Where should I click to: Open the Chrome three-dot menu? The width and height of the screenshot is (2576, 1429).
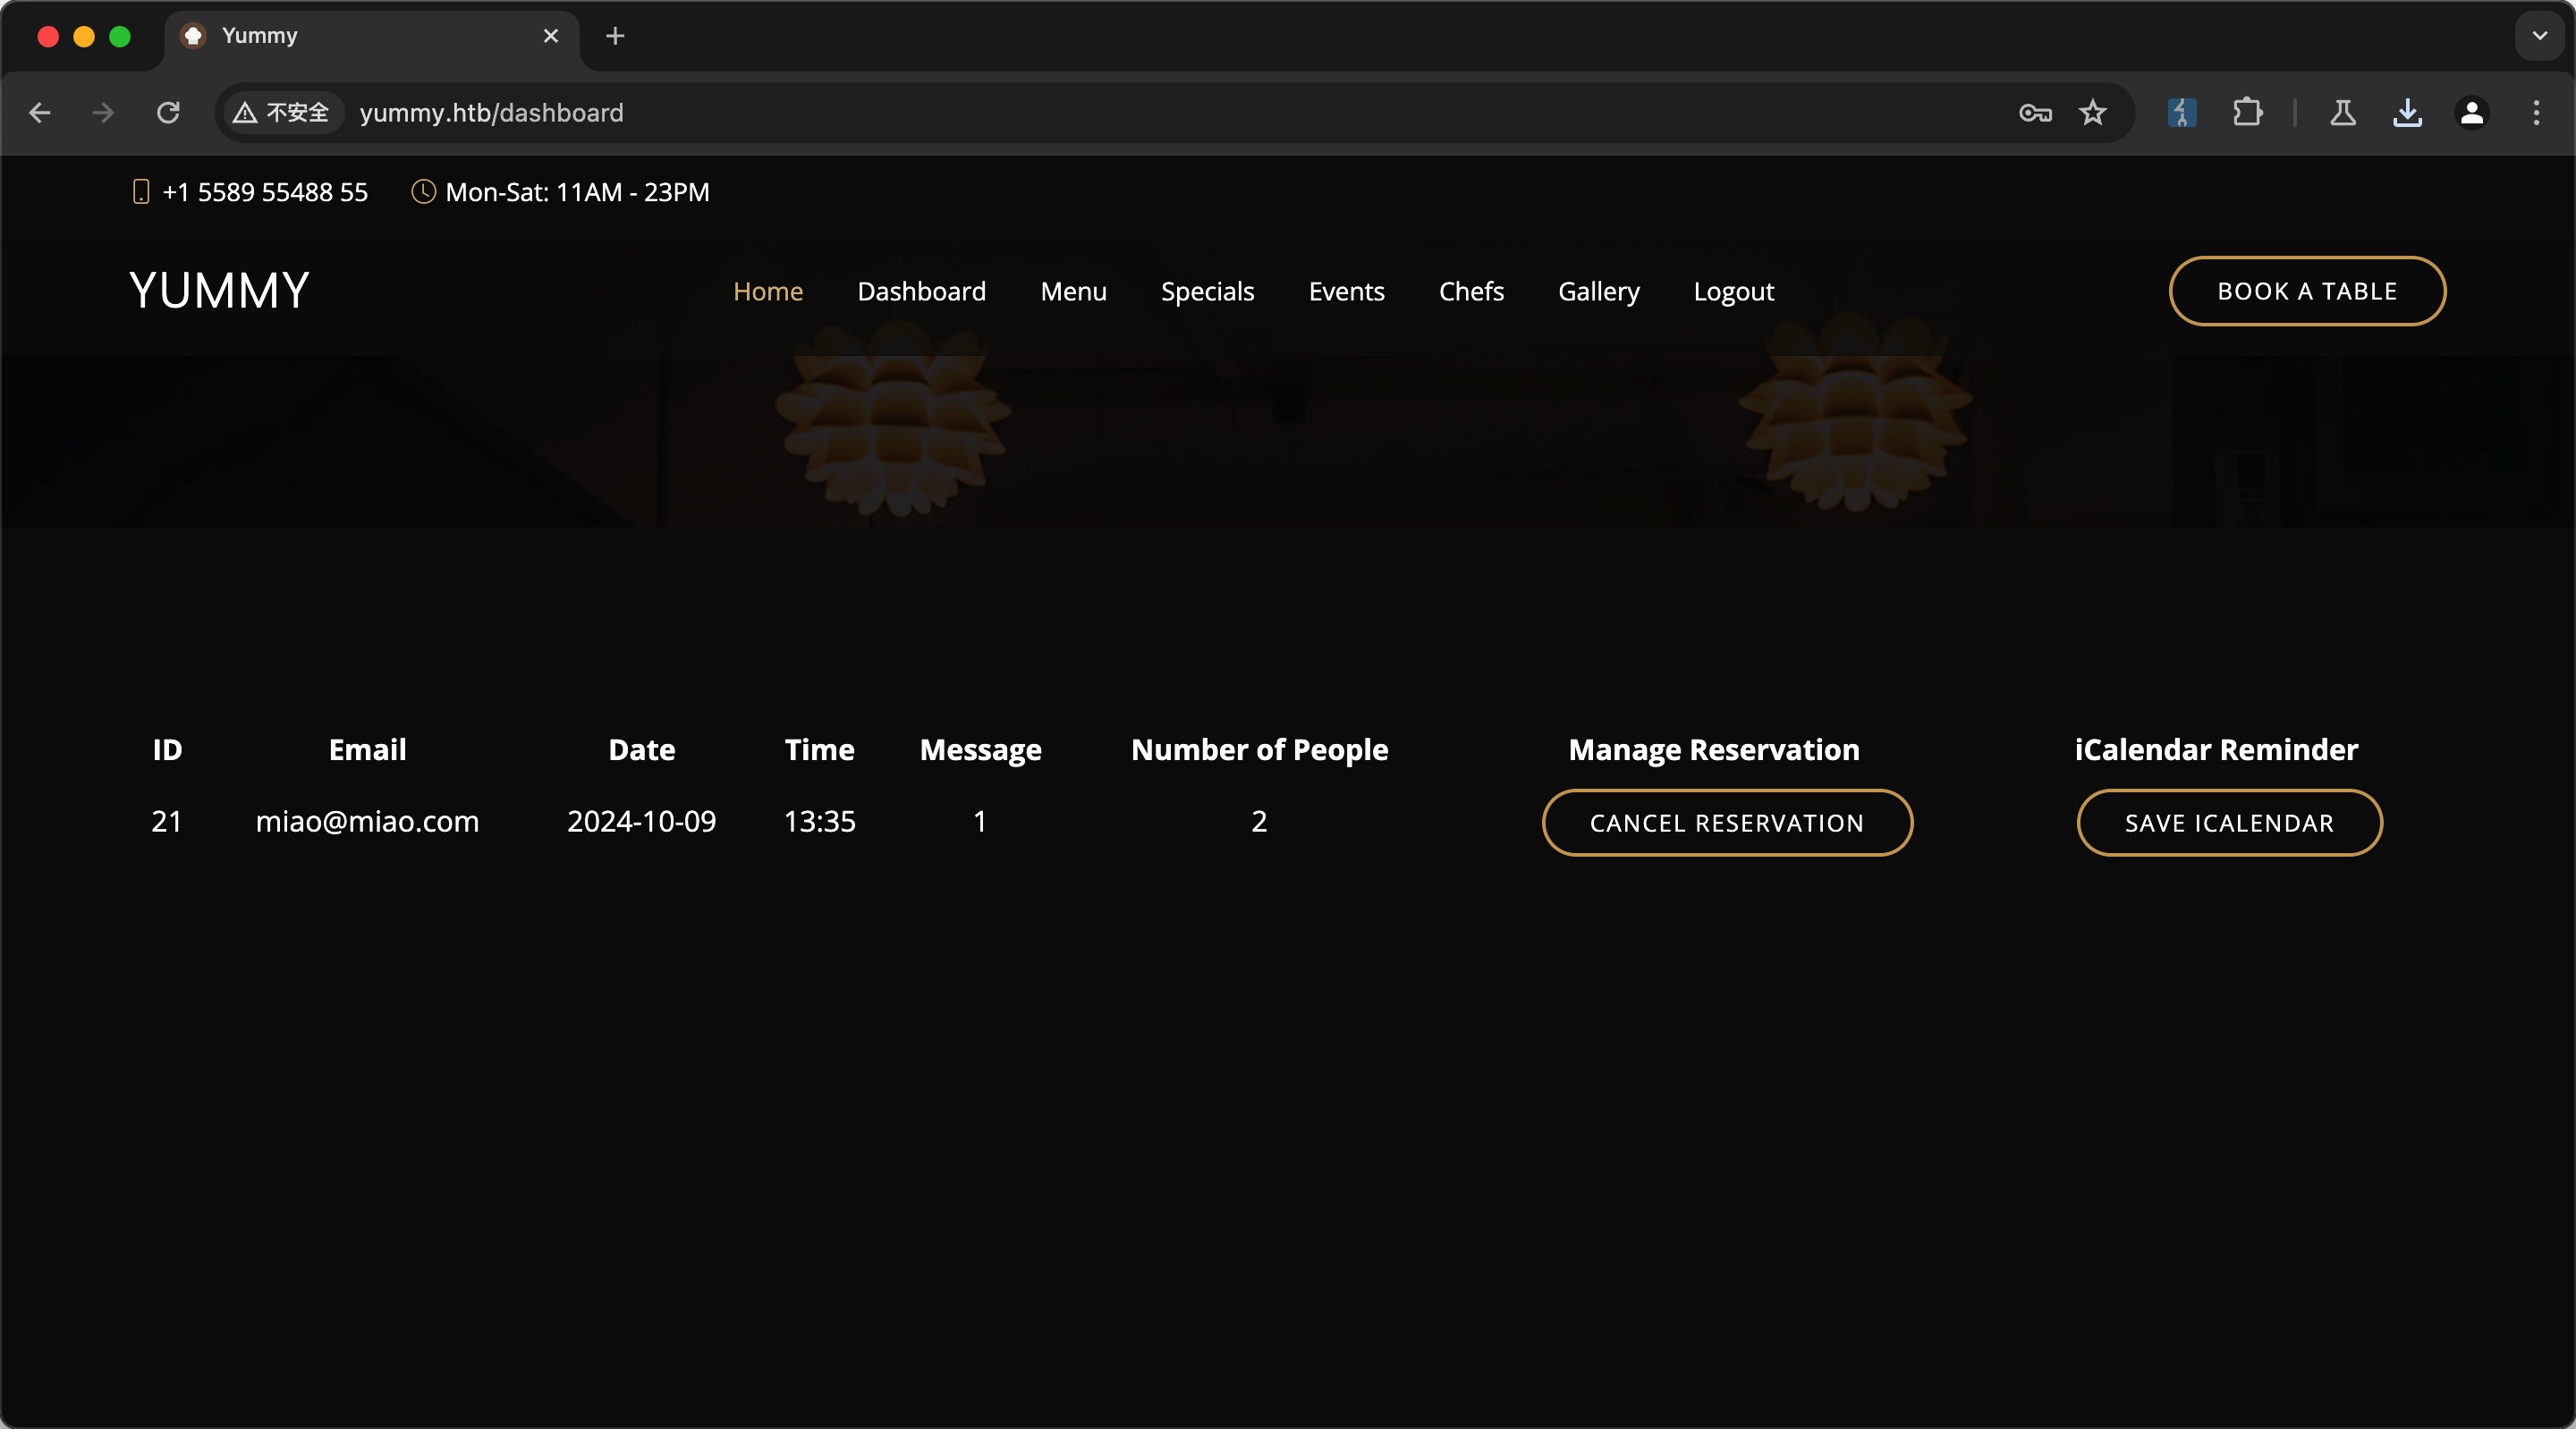point(2536,113)
